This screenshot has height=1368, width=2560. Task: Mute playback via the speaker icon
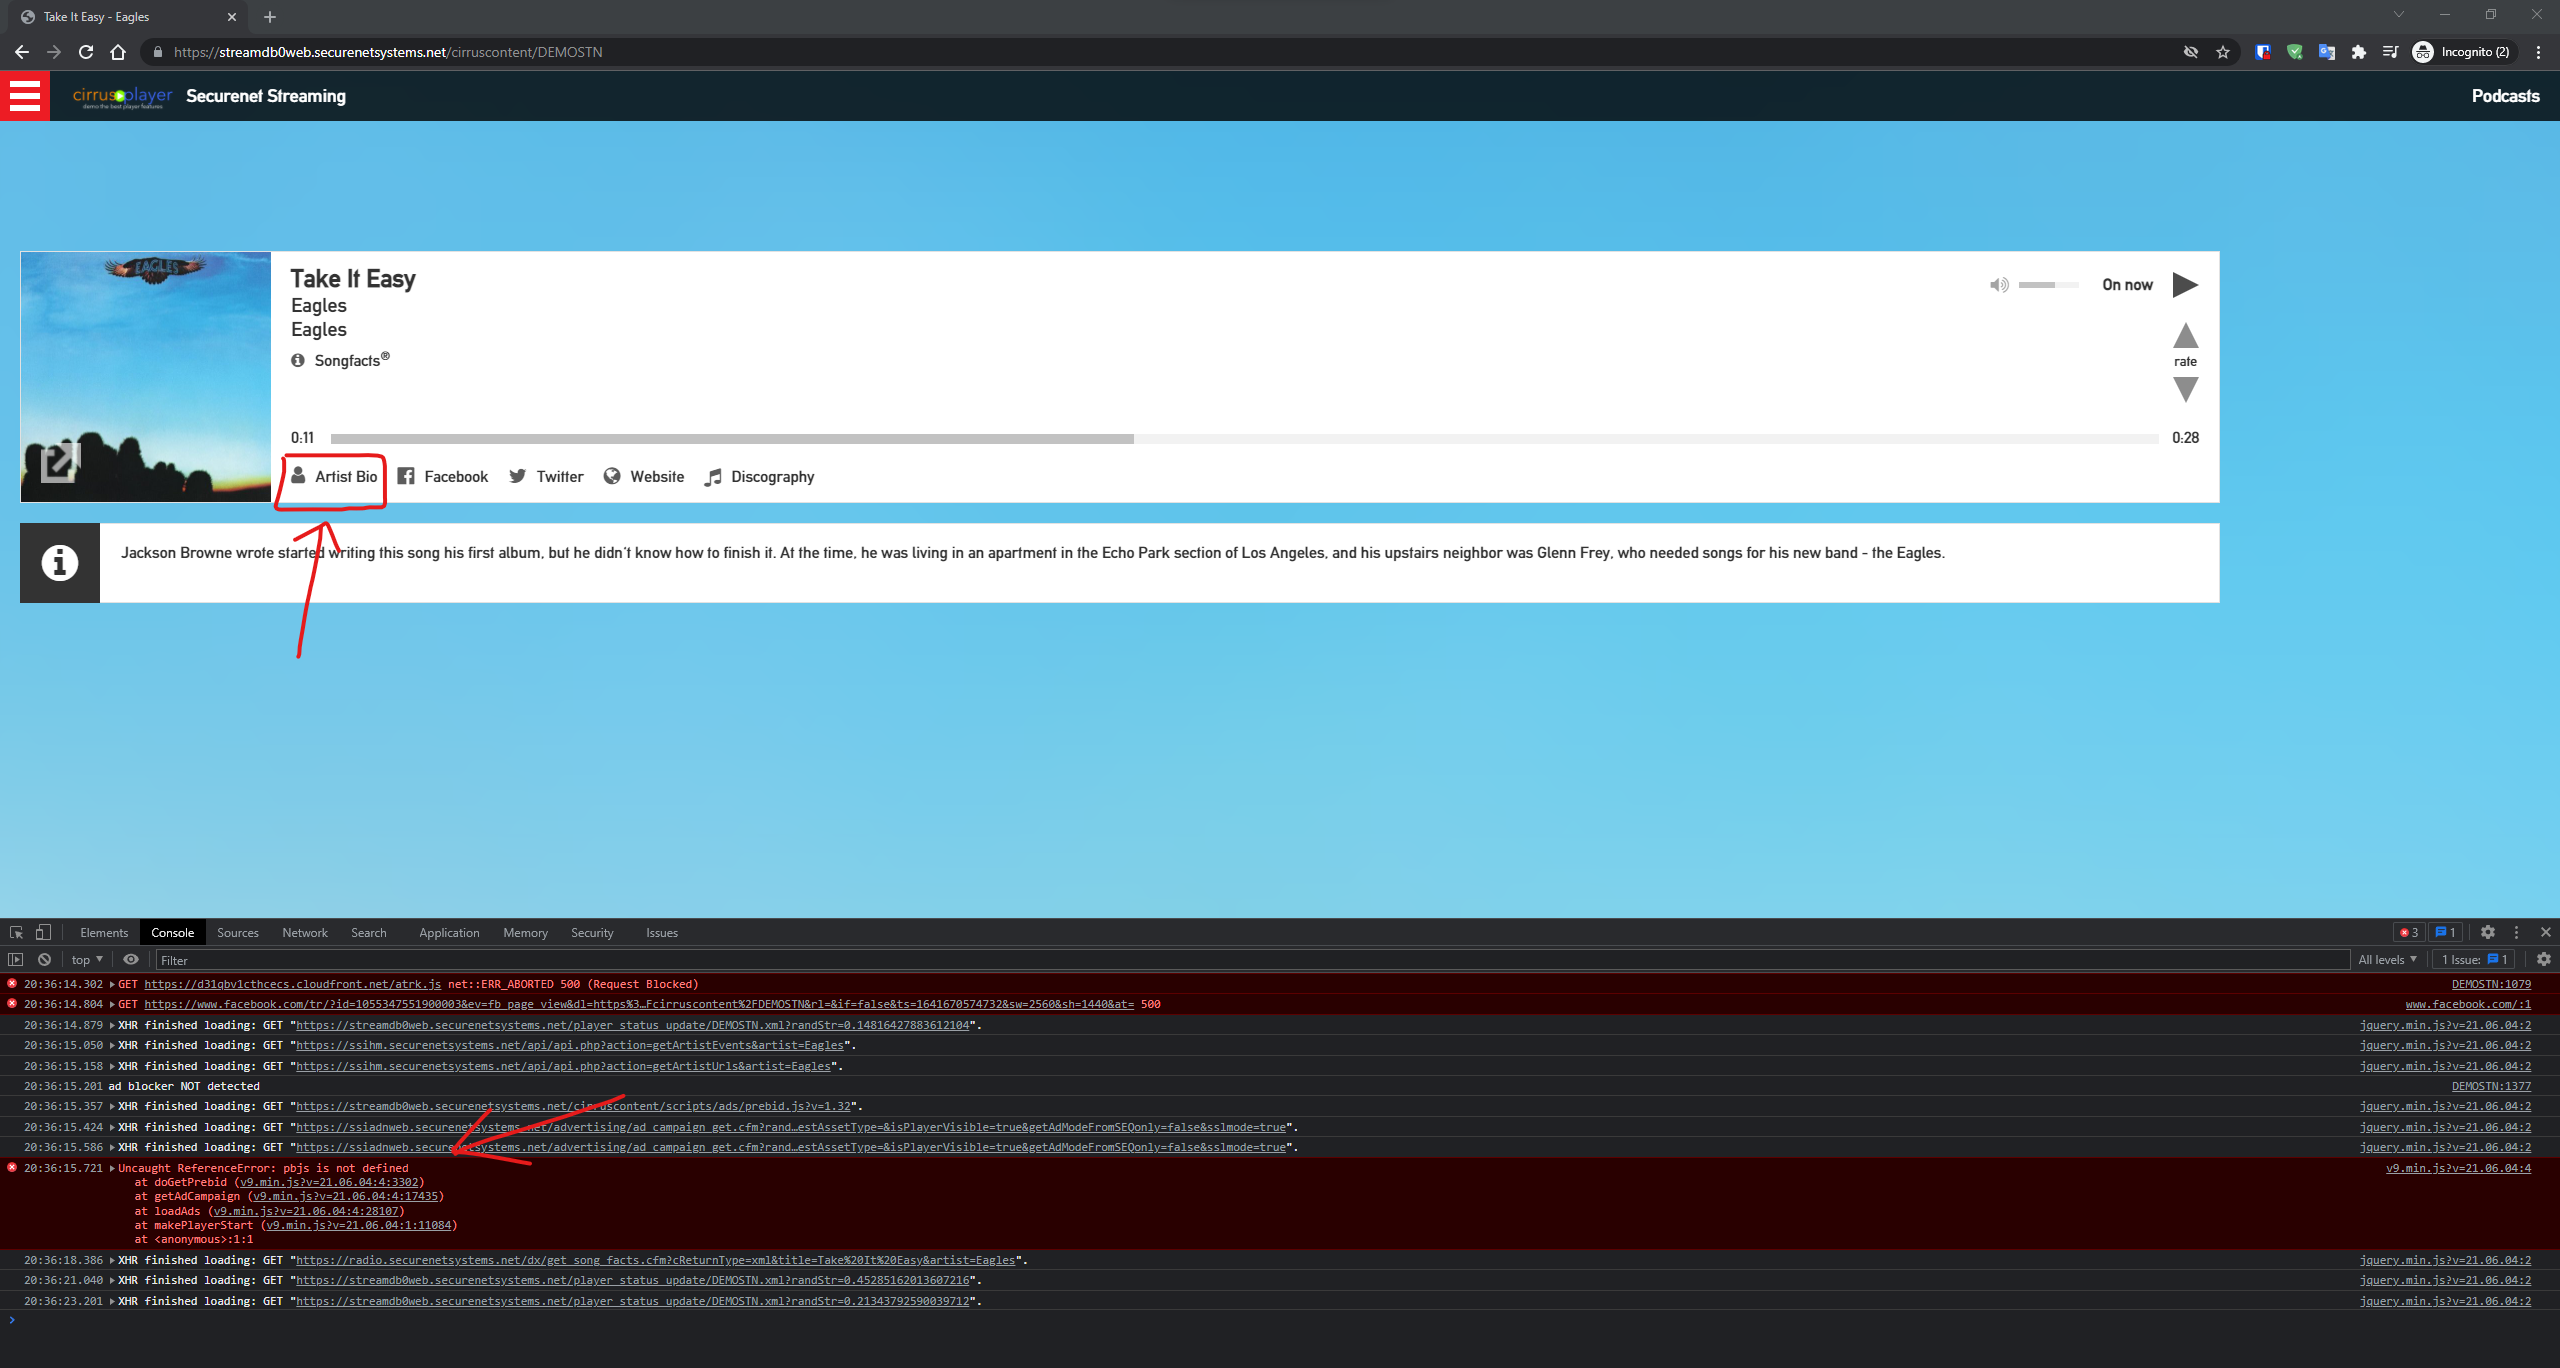1998,284
